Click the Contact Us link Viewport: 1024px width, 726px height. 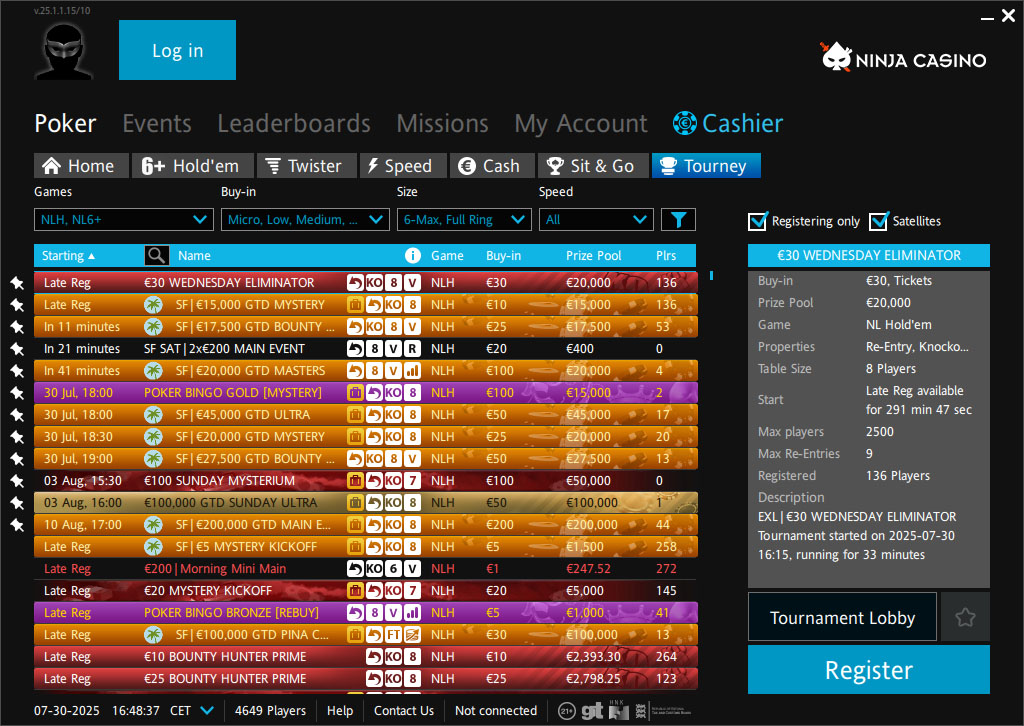pos(404,710)
